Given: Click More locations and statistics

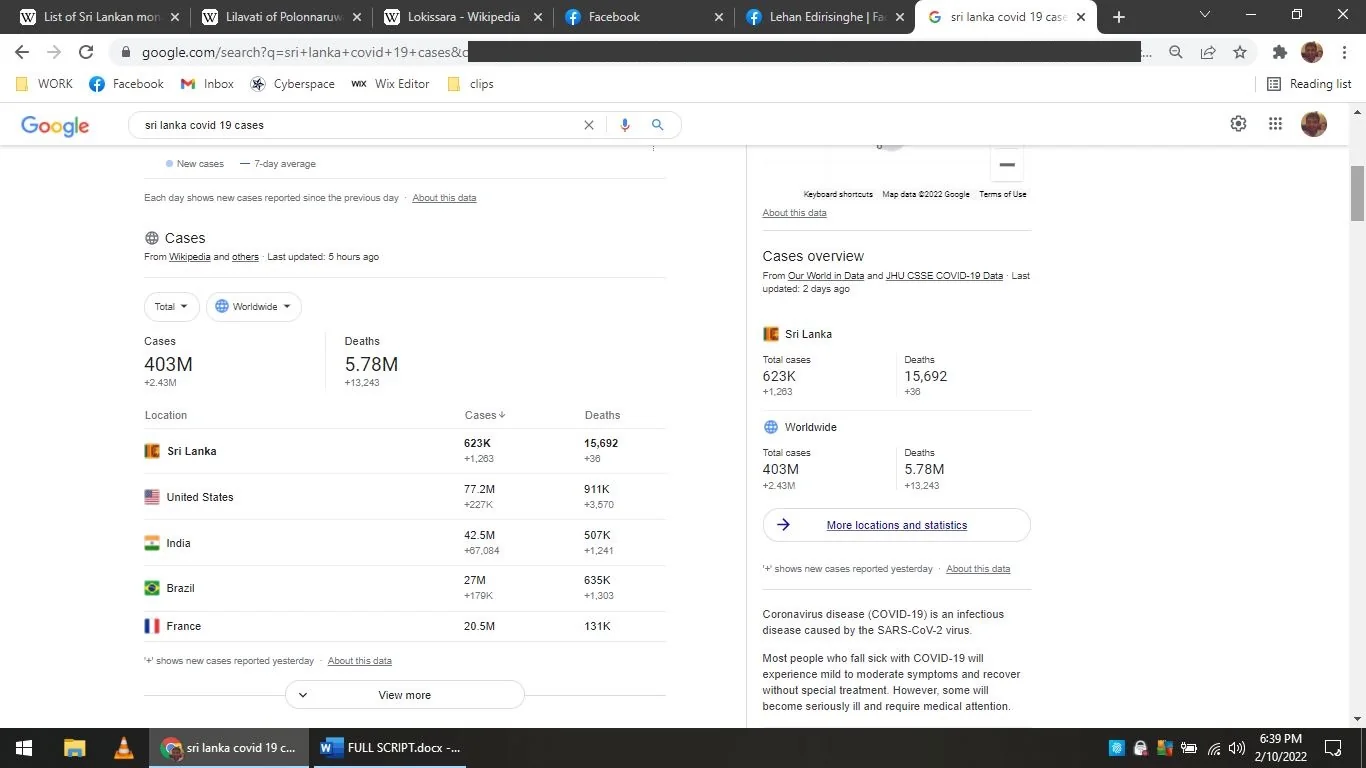Looking at the screenshot, I should [896, 525].
